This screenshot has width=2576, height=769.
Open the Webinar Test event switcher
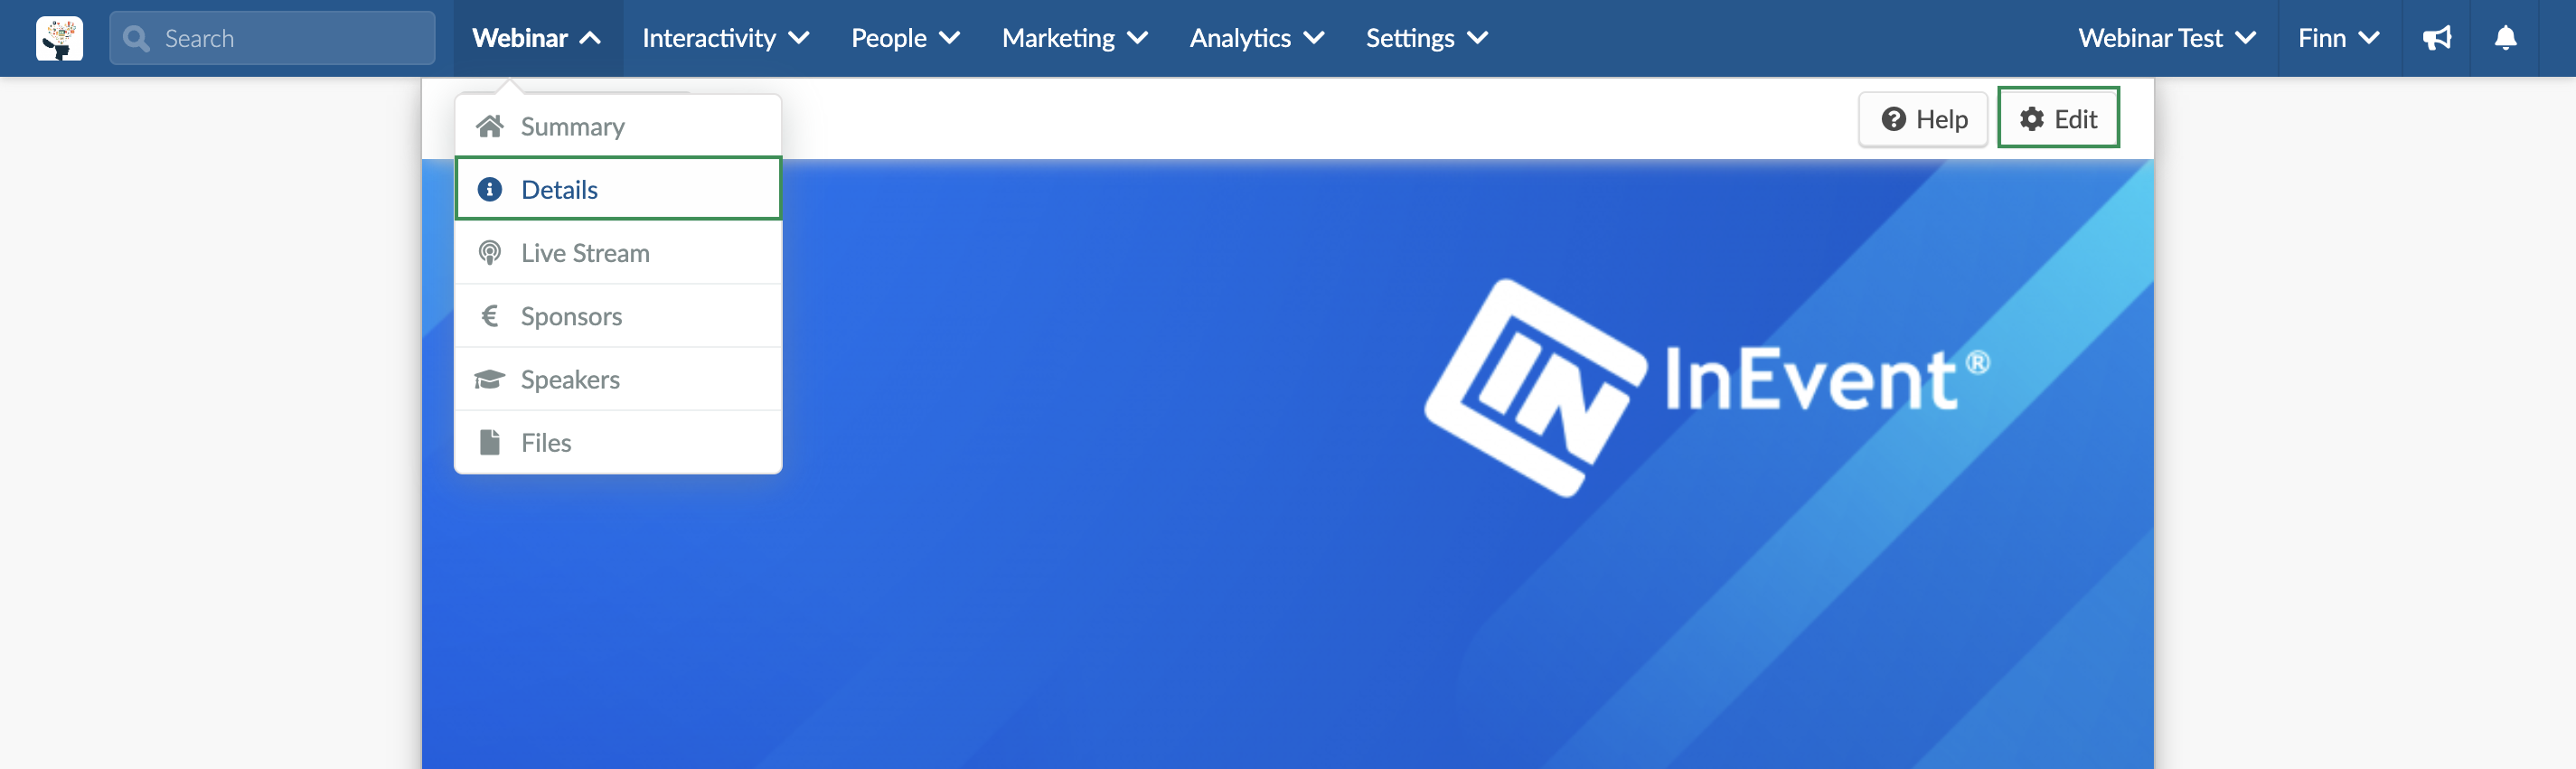[2167, 38]
